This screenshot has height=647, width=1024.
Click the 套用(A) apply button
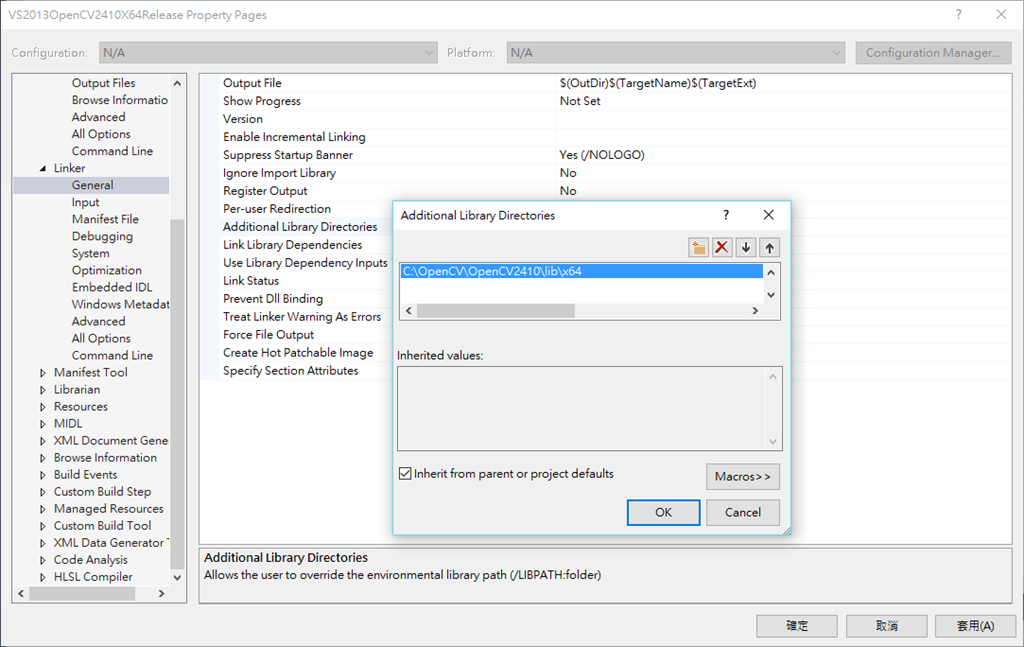click(x=976, y=625)
